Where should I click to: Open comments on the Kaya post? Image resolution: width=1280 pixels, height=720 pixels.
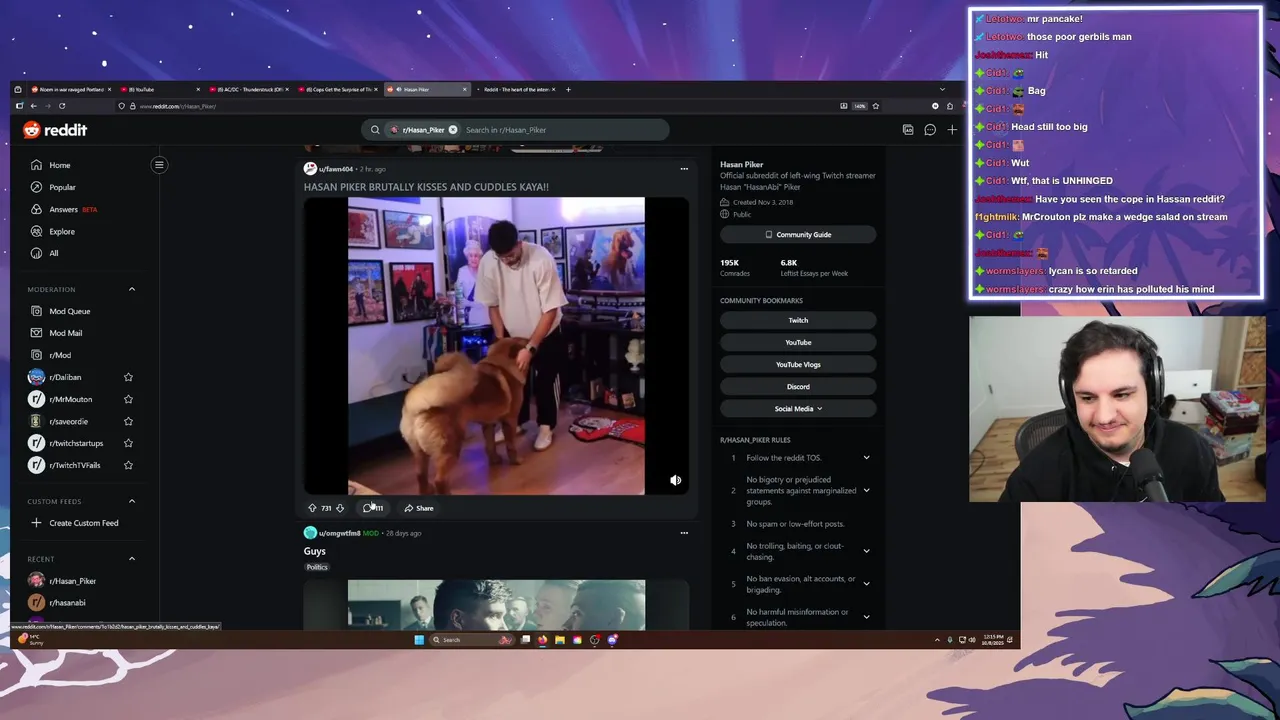373,508
